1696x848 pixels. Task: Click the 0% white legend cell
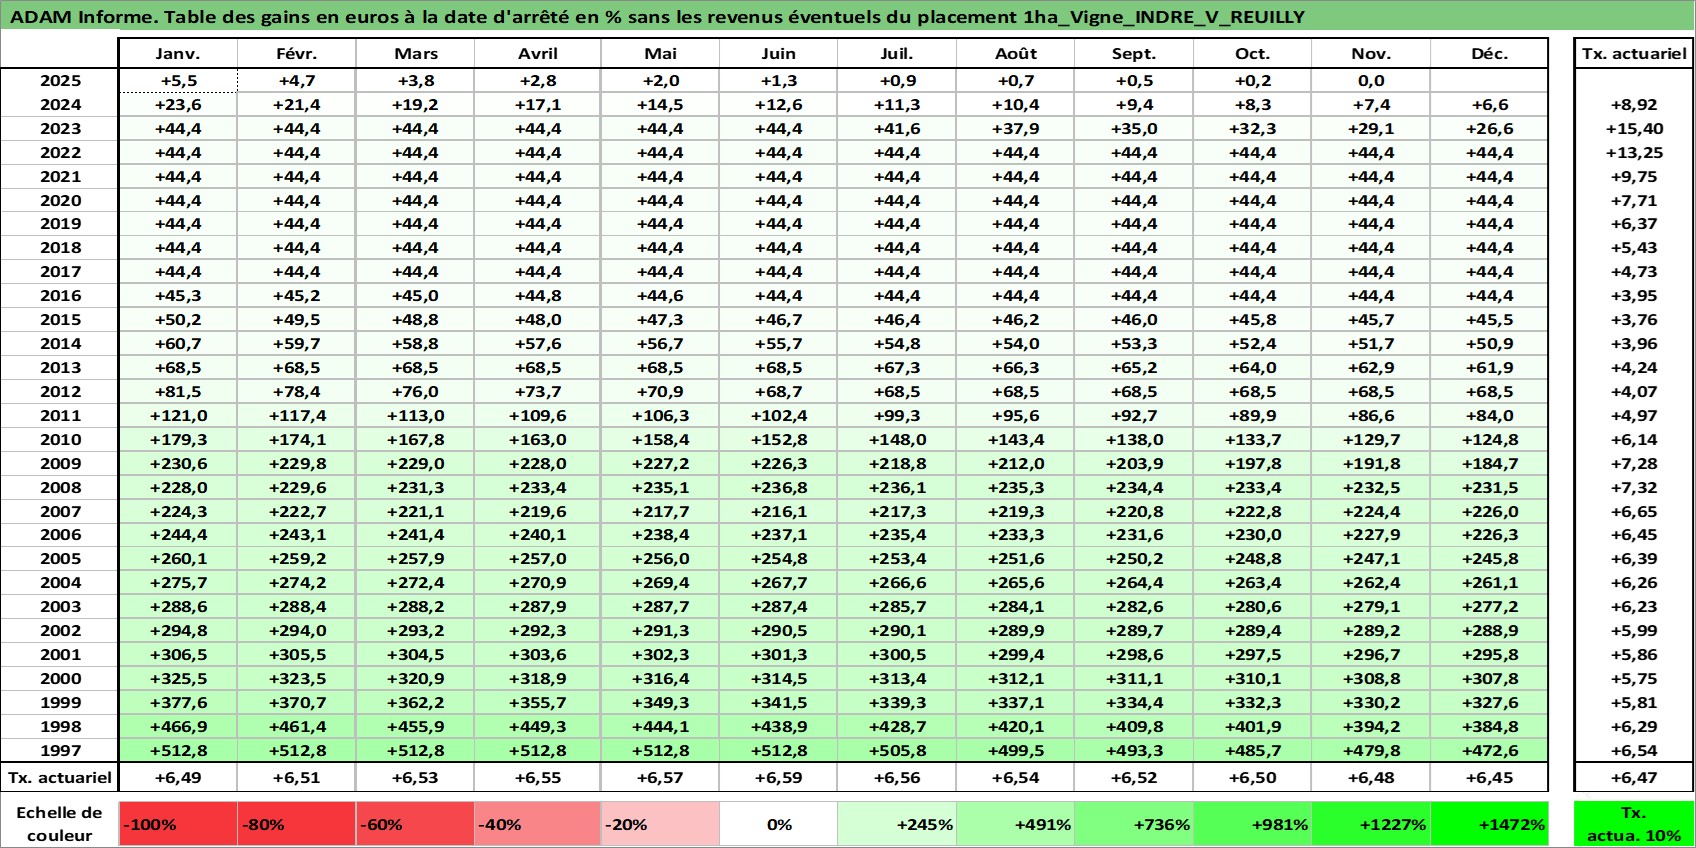point(779,824)
